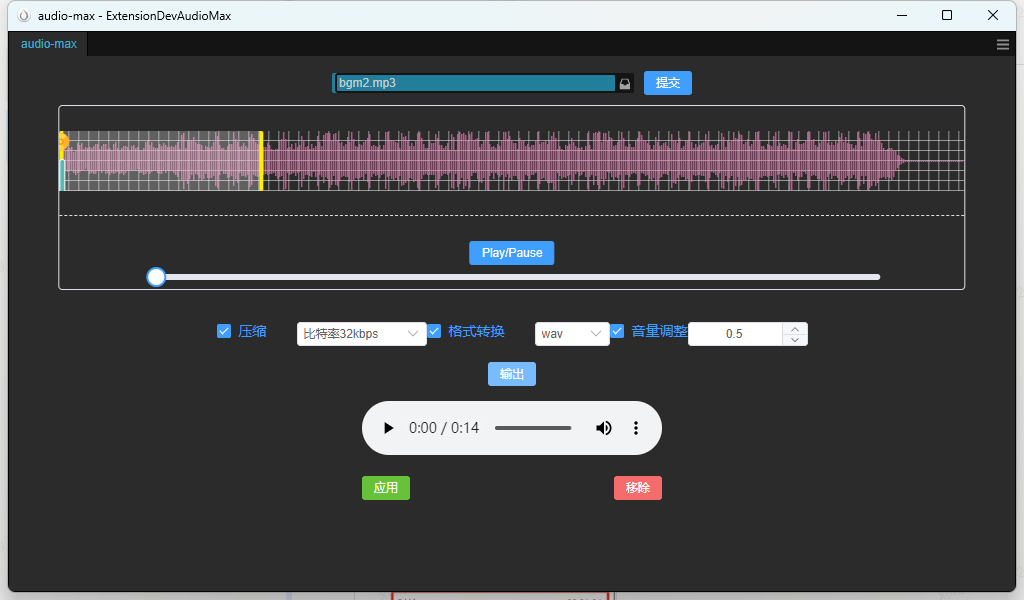Click the yellow marker on the waveform
Viewport: 1024px width, 600px height.
(x=261, y=160)
